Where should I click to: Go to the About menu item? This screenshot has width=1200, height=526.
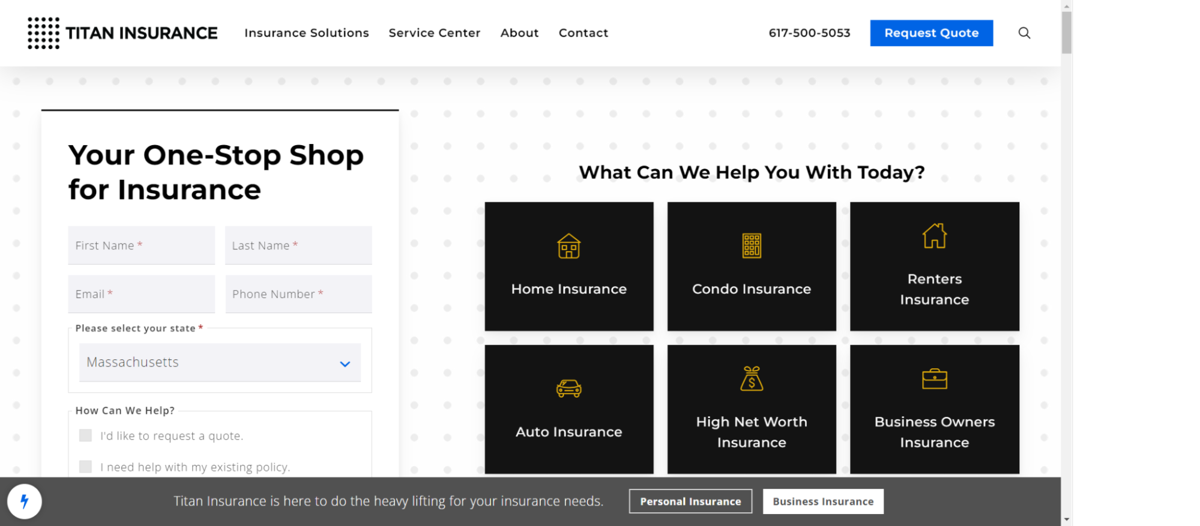pos(519,33)
